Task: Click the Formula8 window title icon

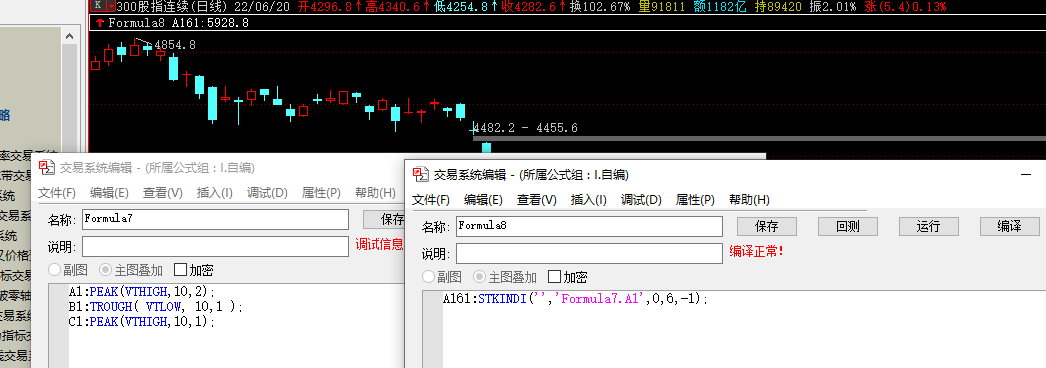Action: (421, 175)
